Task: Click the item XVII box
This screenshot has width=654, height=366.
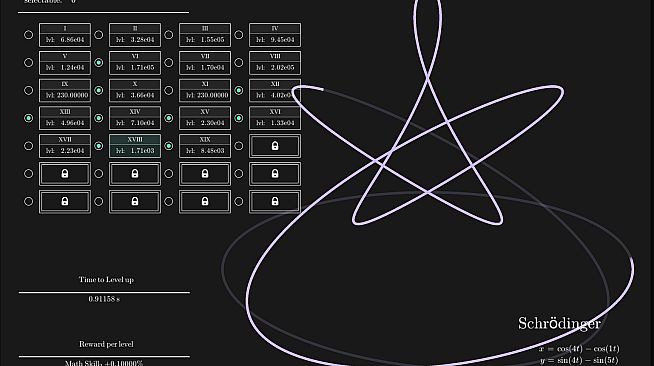Action: [x=65, y=146]
